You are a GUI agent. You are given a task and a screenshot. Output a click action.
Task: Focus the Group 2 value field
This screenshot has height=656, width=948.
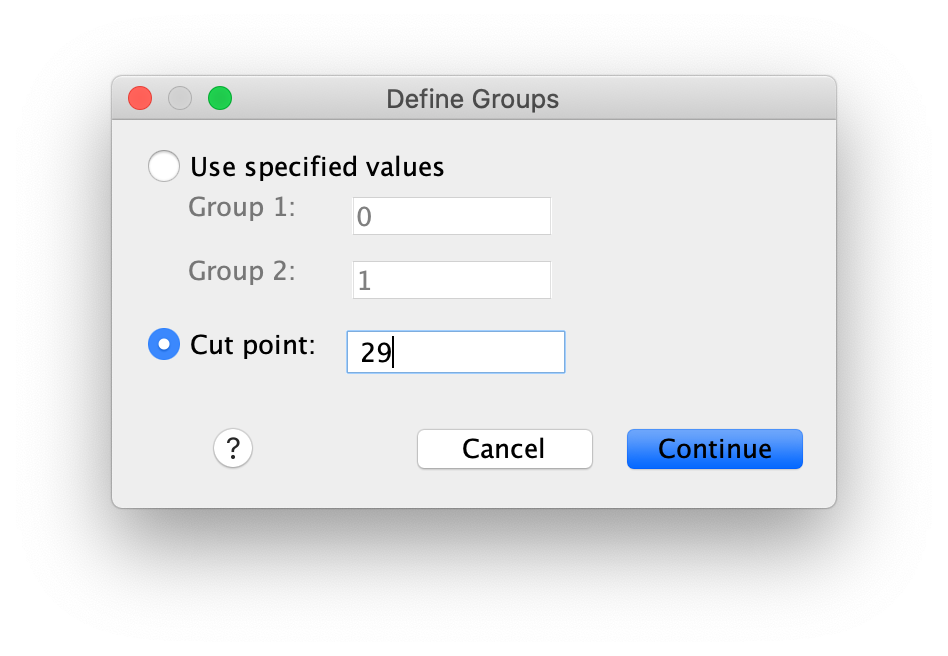pos(452,280)
